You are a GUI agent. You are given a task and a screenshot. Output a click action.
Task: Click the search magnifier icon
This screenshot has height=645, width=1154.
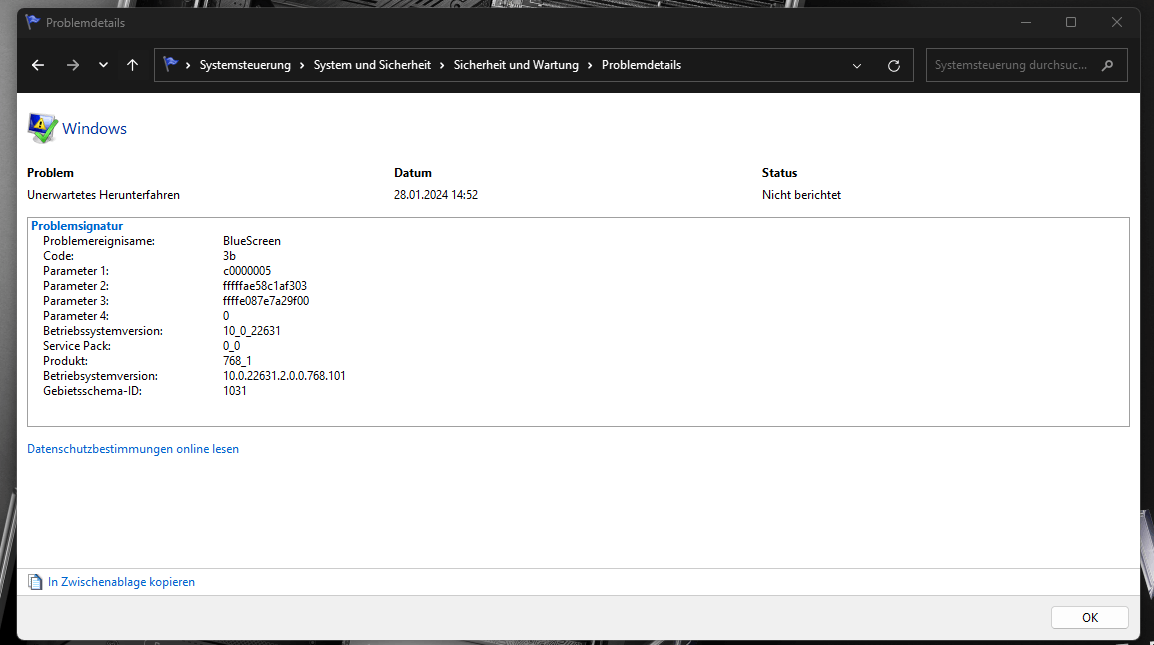[x=1107, y=66]
